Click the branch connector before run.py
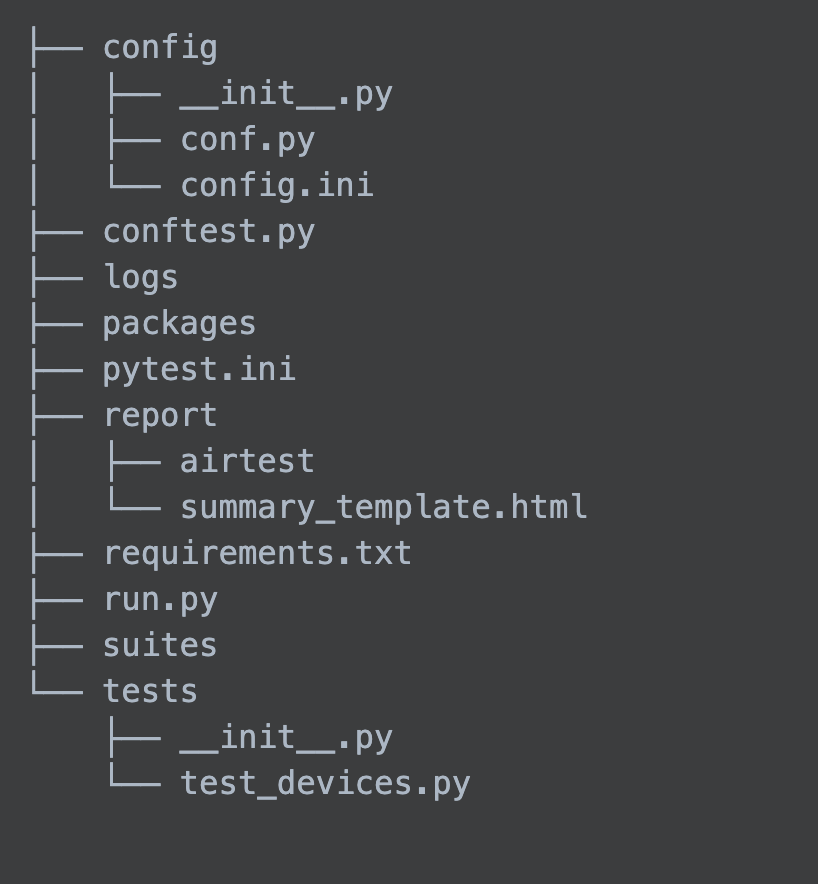Viewport: 818px width, 884px height. tap(57, 600)
